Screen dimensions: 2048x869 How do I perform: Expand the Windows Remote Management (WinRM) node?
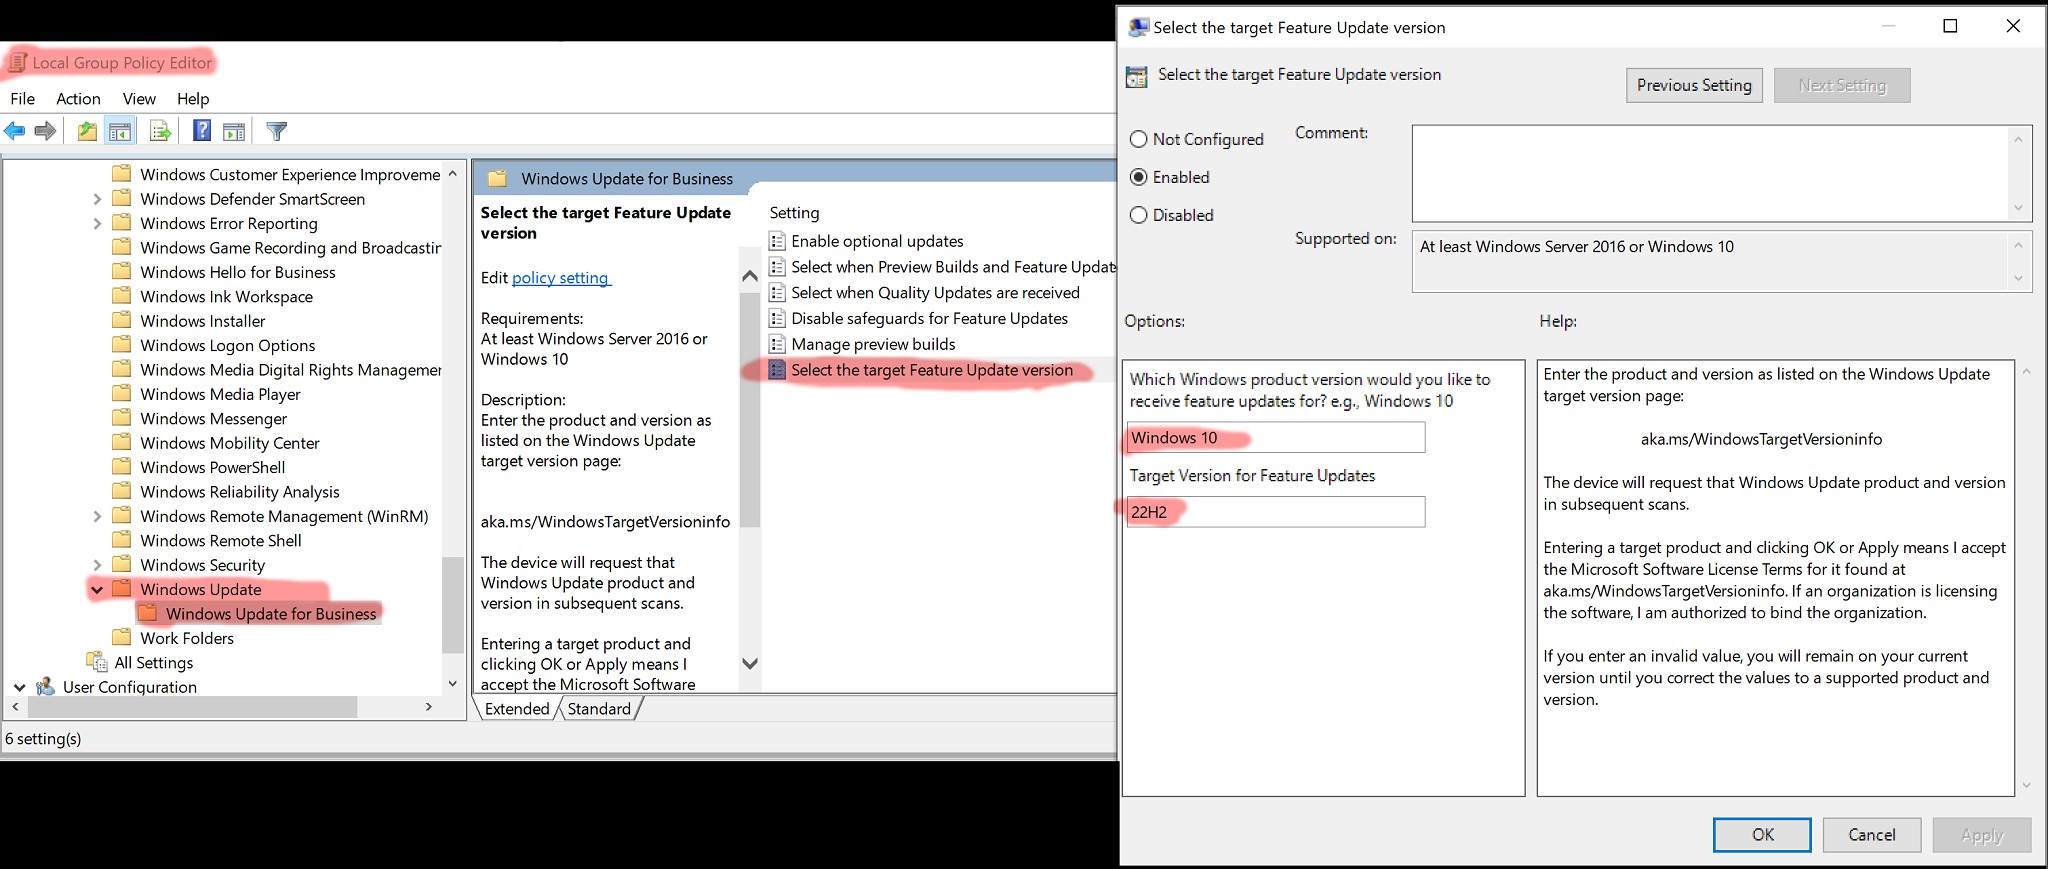click(x=97, y=516)
